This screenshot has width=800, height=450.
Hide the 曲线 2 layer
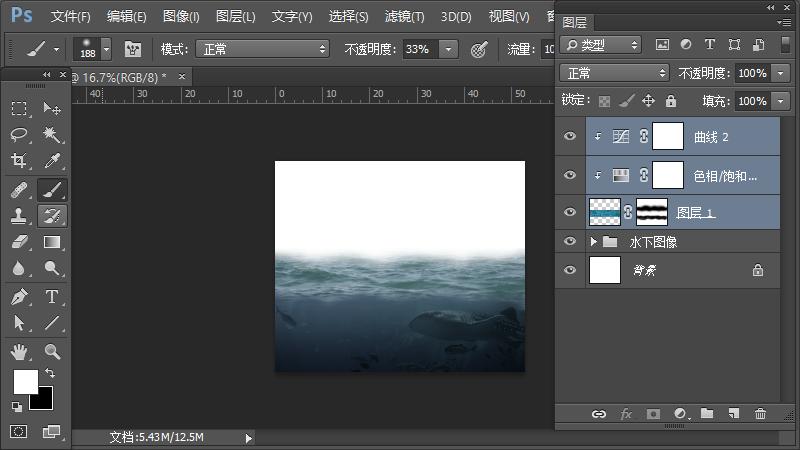coord(570,136)
